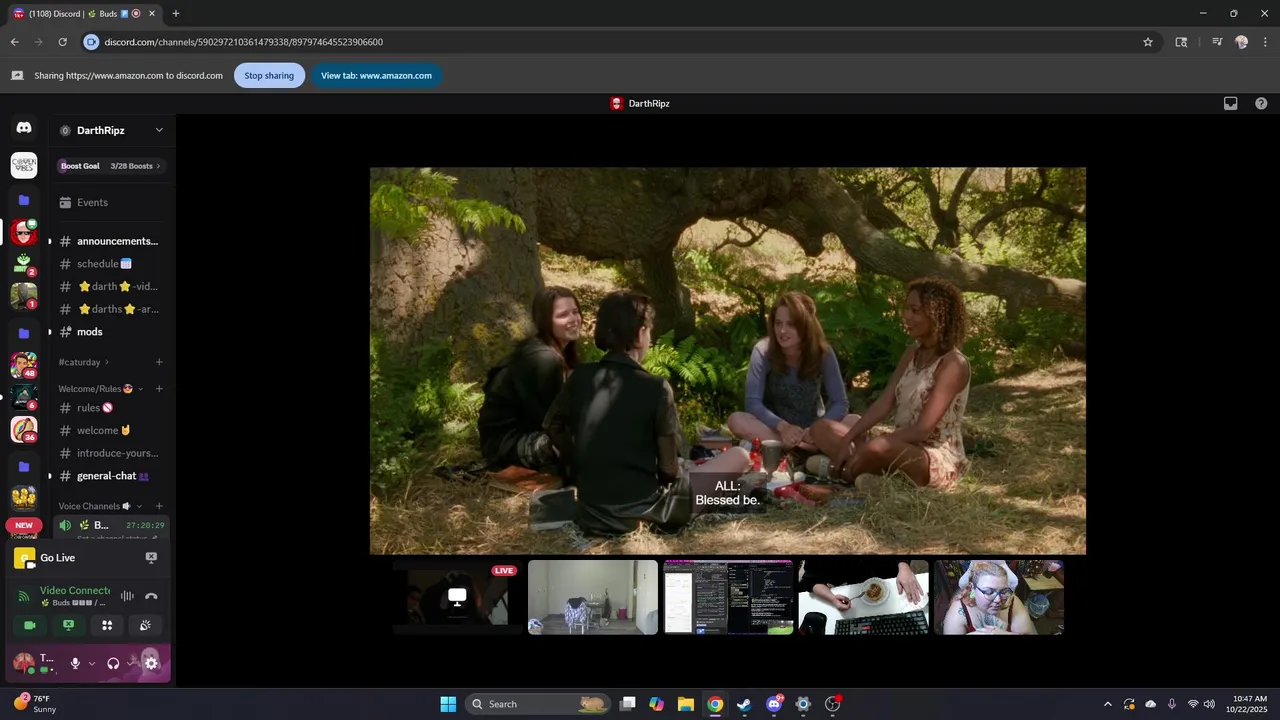Open Discord help question mark icon
This screenshot has height=720, width=1280.
click(x=1261, y=103)
